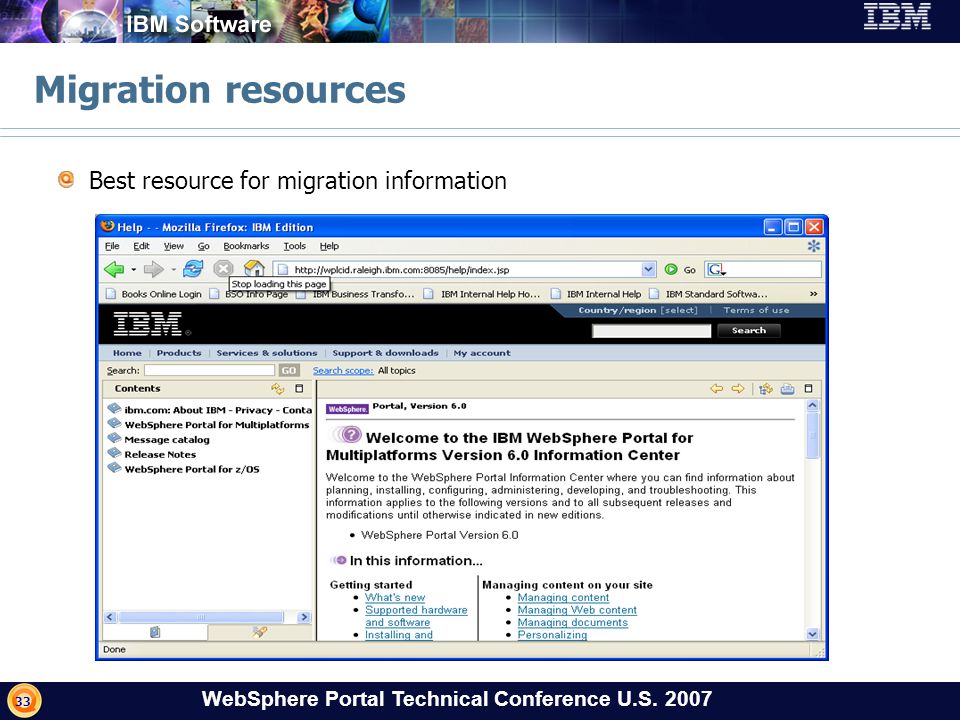Click the Contents panel synchronize icon

click(277, 389)
